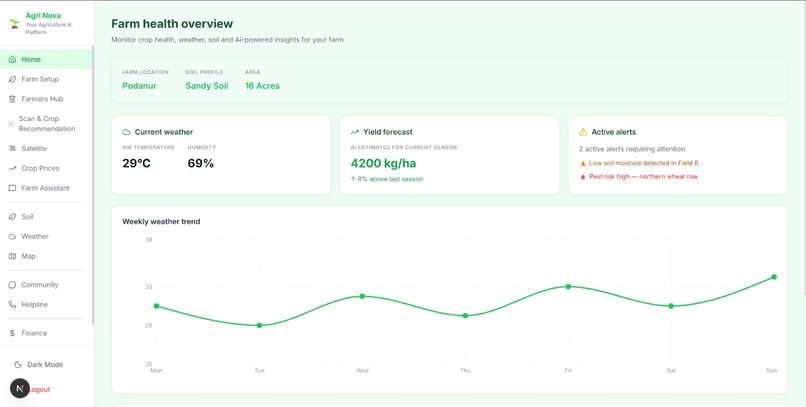Click the Sandy Soil profile value
The width and height of the screenshot is (806, 407).
[x=207, y=86]
